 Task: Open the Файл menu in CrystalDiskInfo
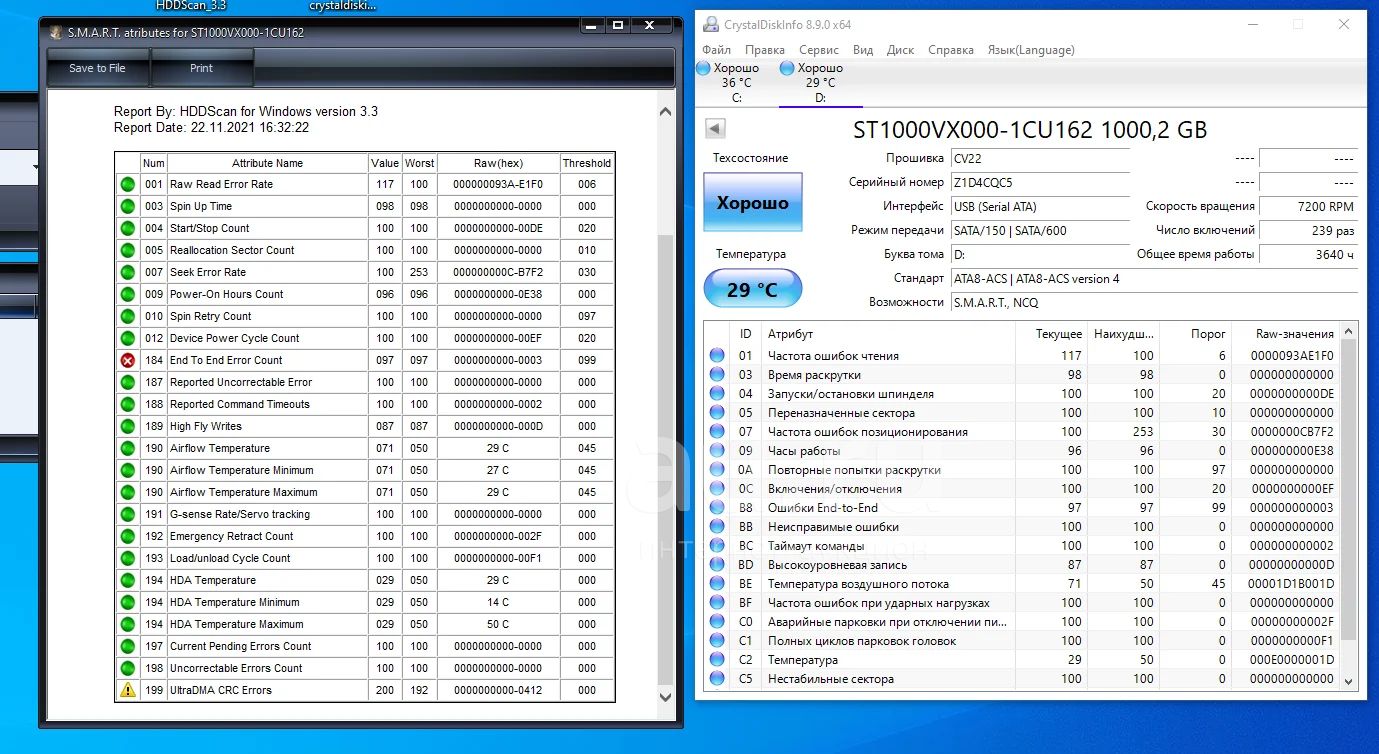point(716,50)
